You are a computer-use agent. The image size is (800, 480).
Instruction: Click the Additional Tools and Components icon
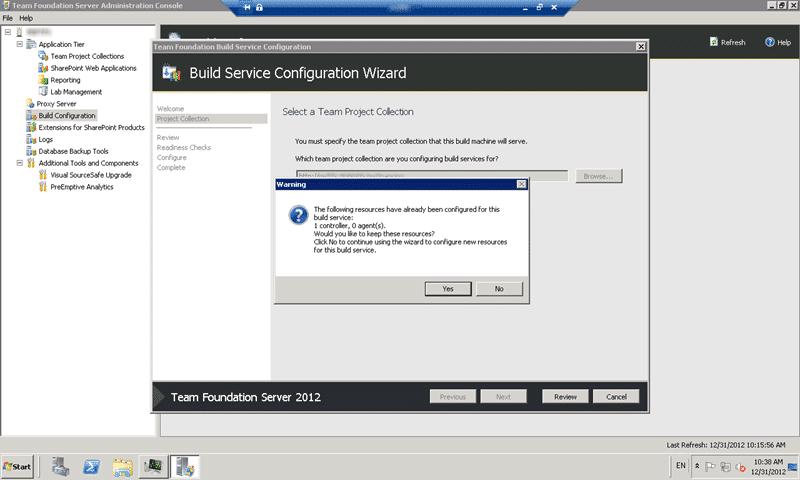pyautogui.click(x=31, y=163)
